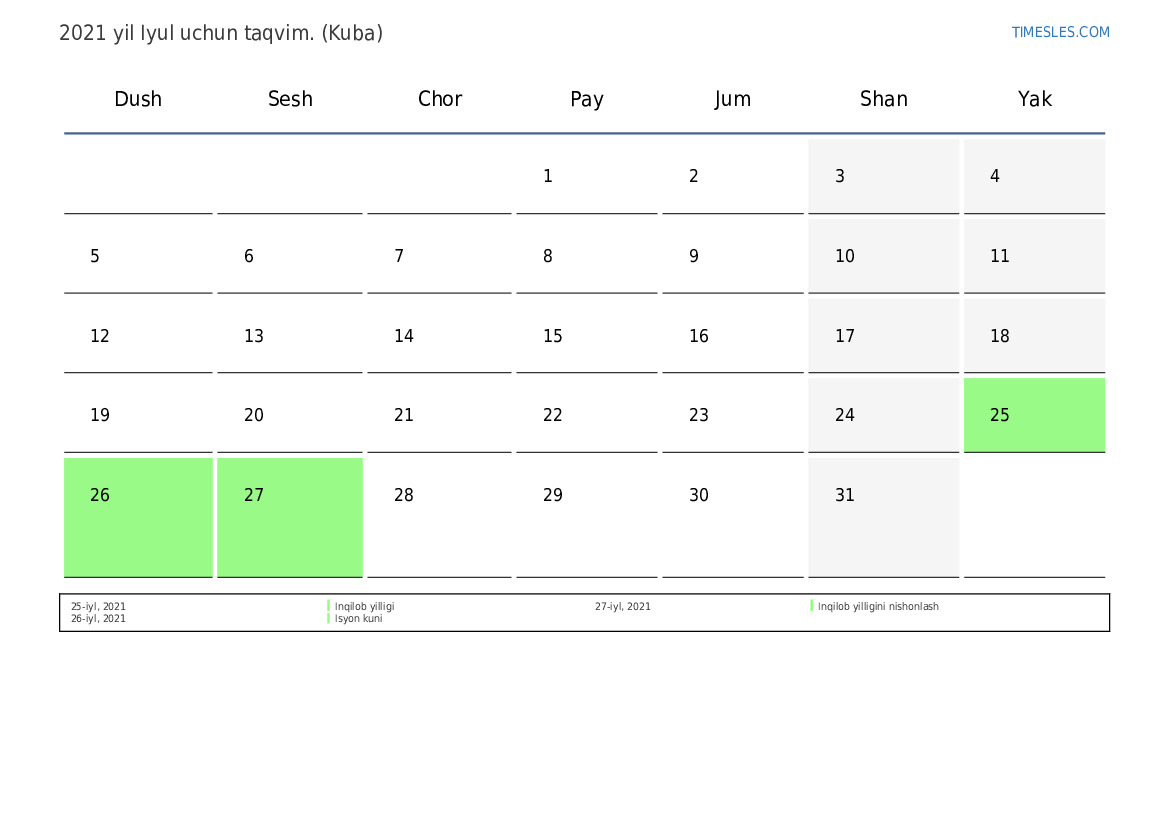Click date 29 on the calendar
The width and height of the screenshot is (1169, 827).
(x=587, y=518)
